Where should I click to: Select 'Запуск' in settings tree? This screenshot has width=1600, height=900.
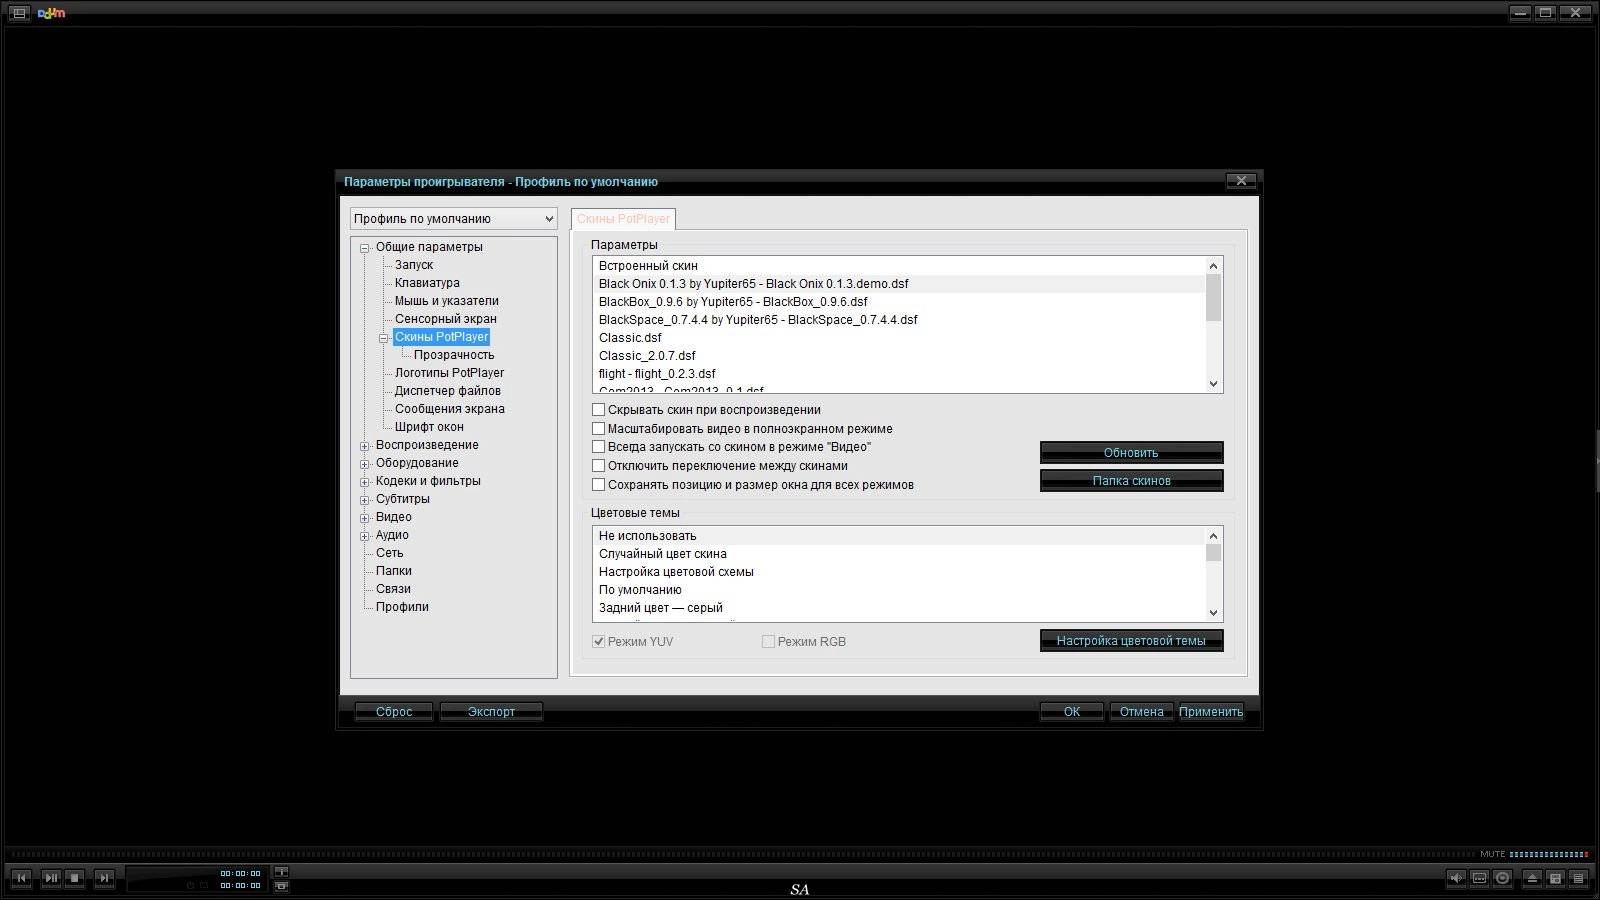pyautogui.click(x=414, y=265)
